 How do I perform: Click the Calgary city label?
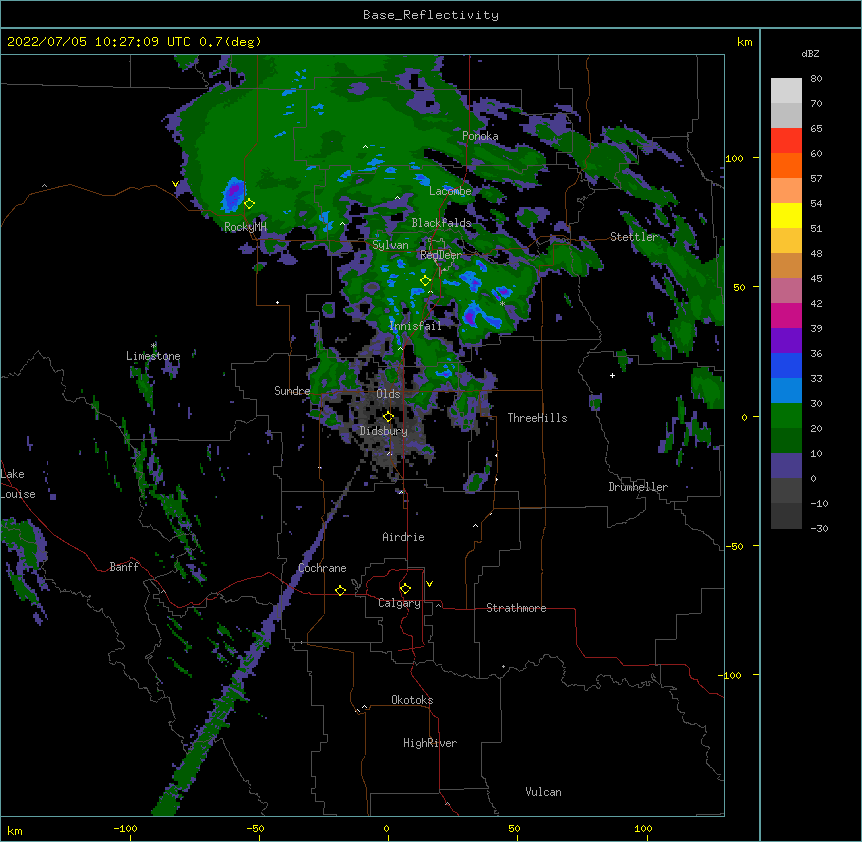point(400,603)
